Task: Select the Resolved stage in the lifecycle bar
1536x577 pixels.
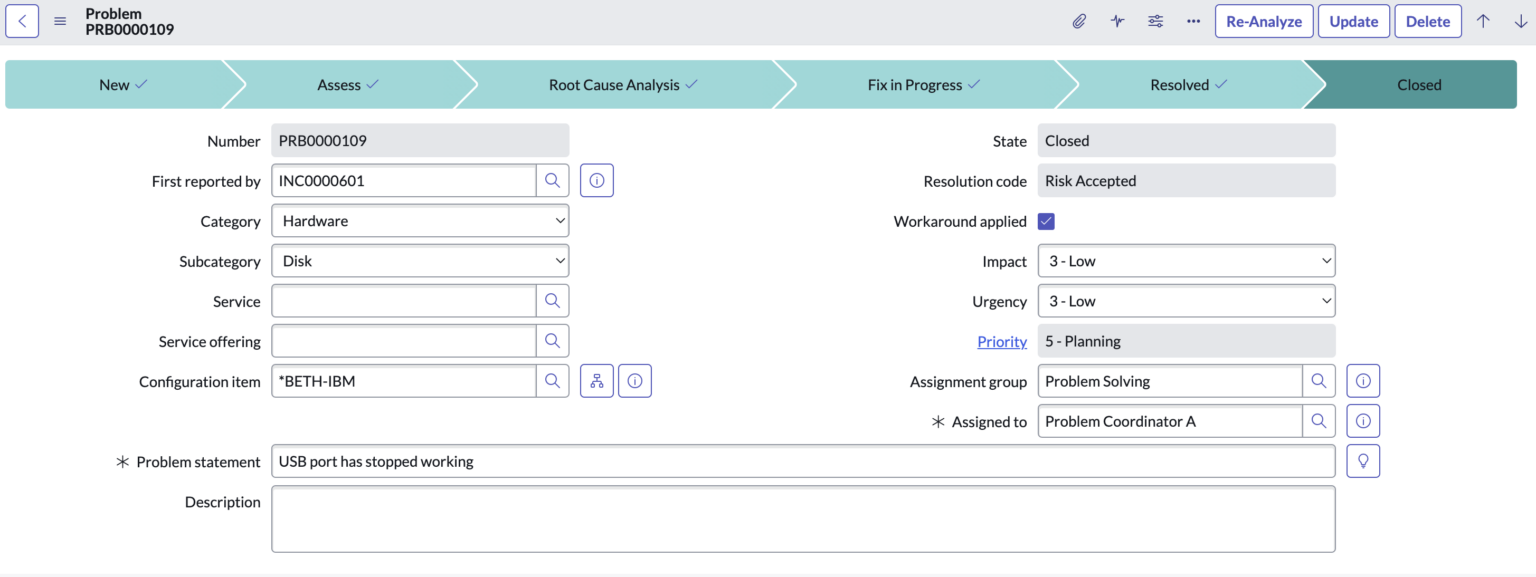Action: click(1187, 84)
